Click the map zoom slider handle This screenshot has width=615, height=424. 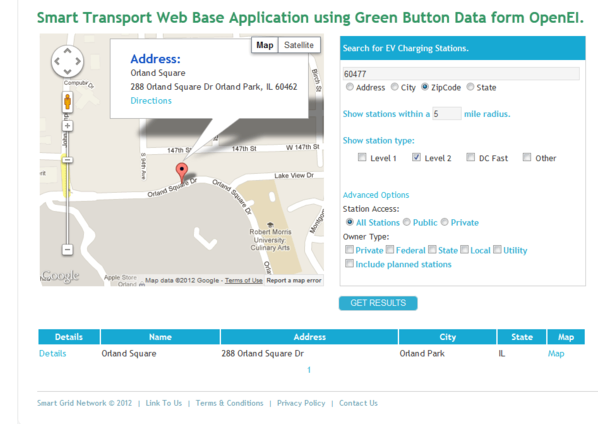tap(67, 160)
